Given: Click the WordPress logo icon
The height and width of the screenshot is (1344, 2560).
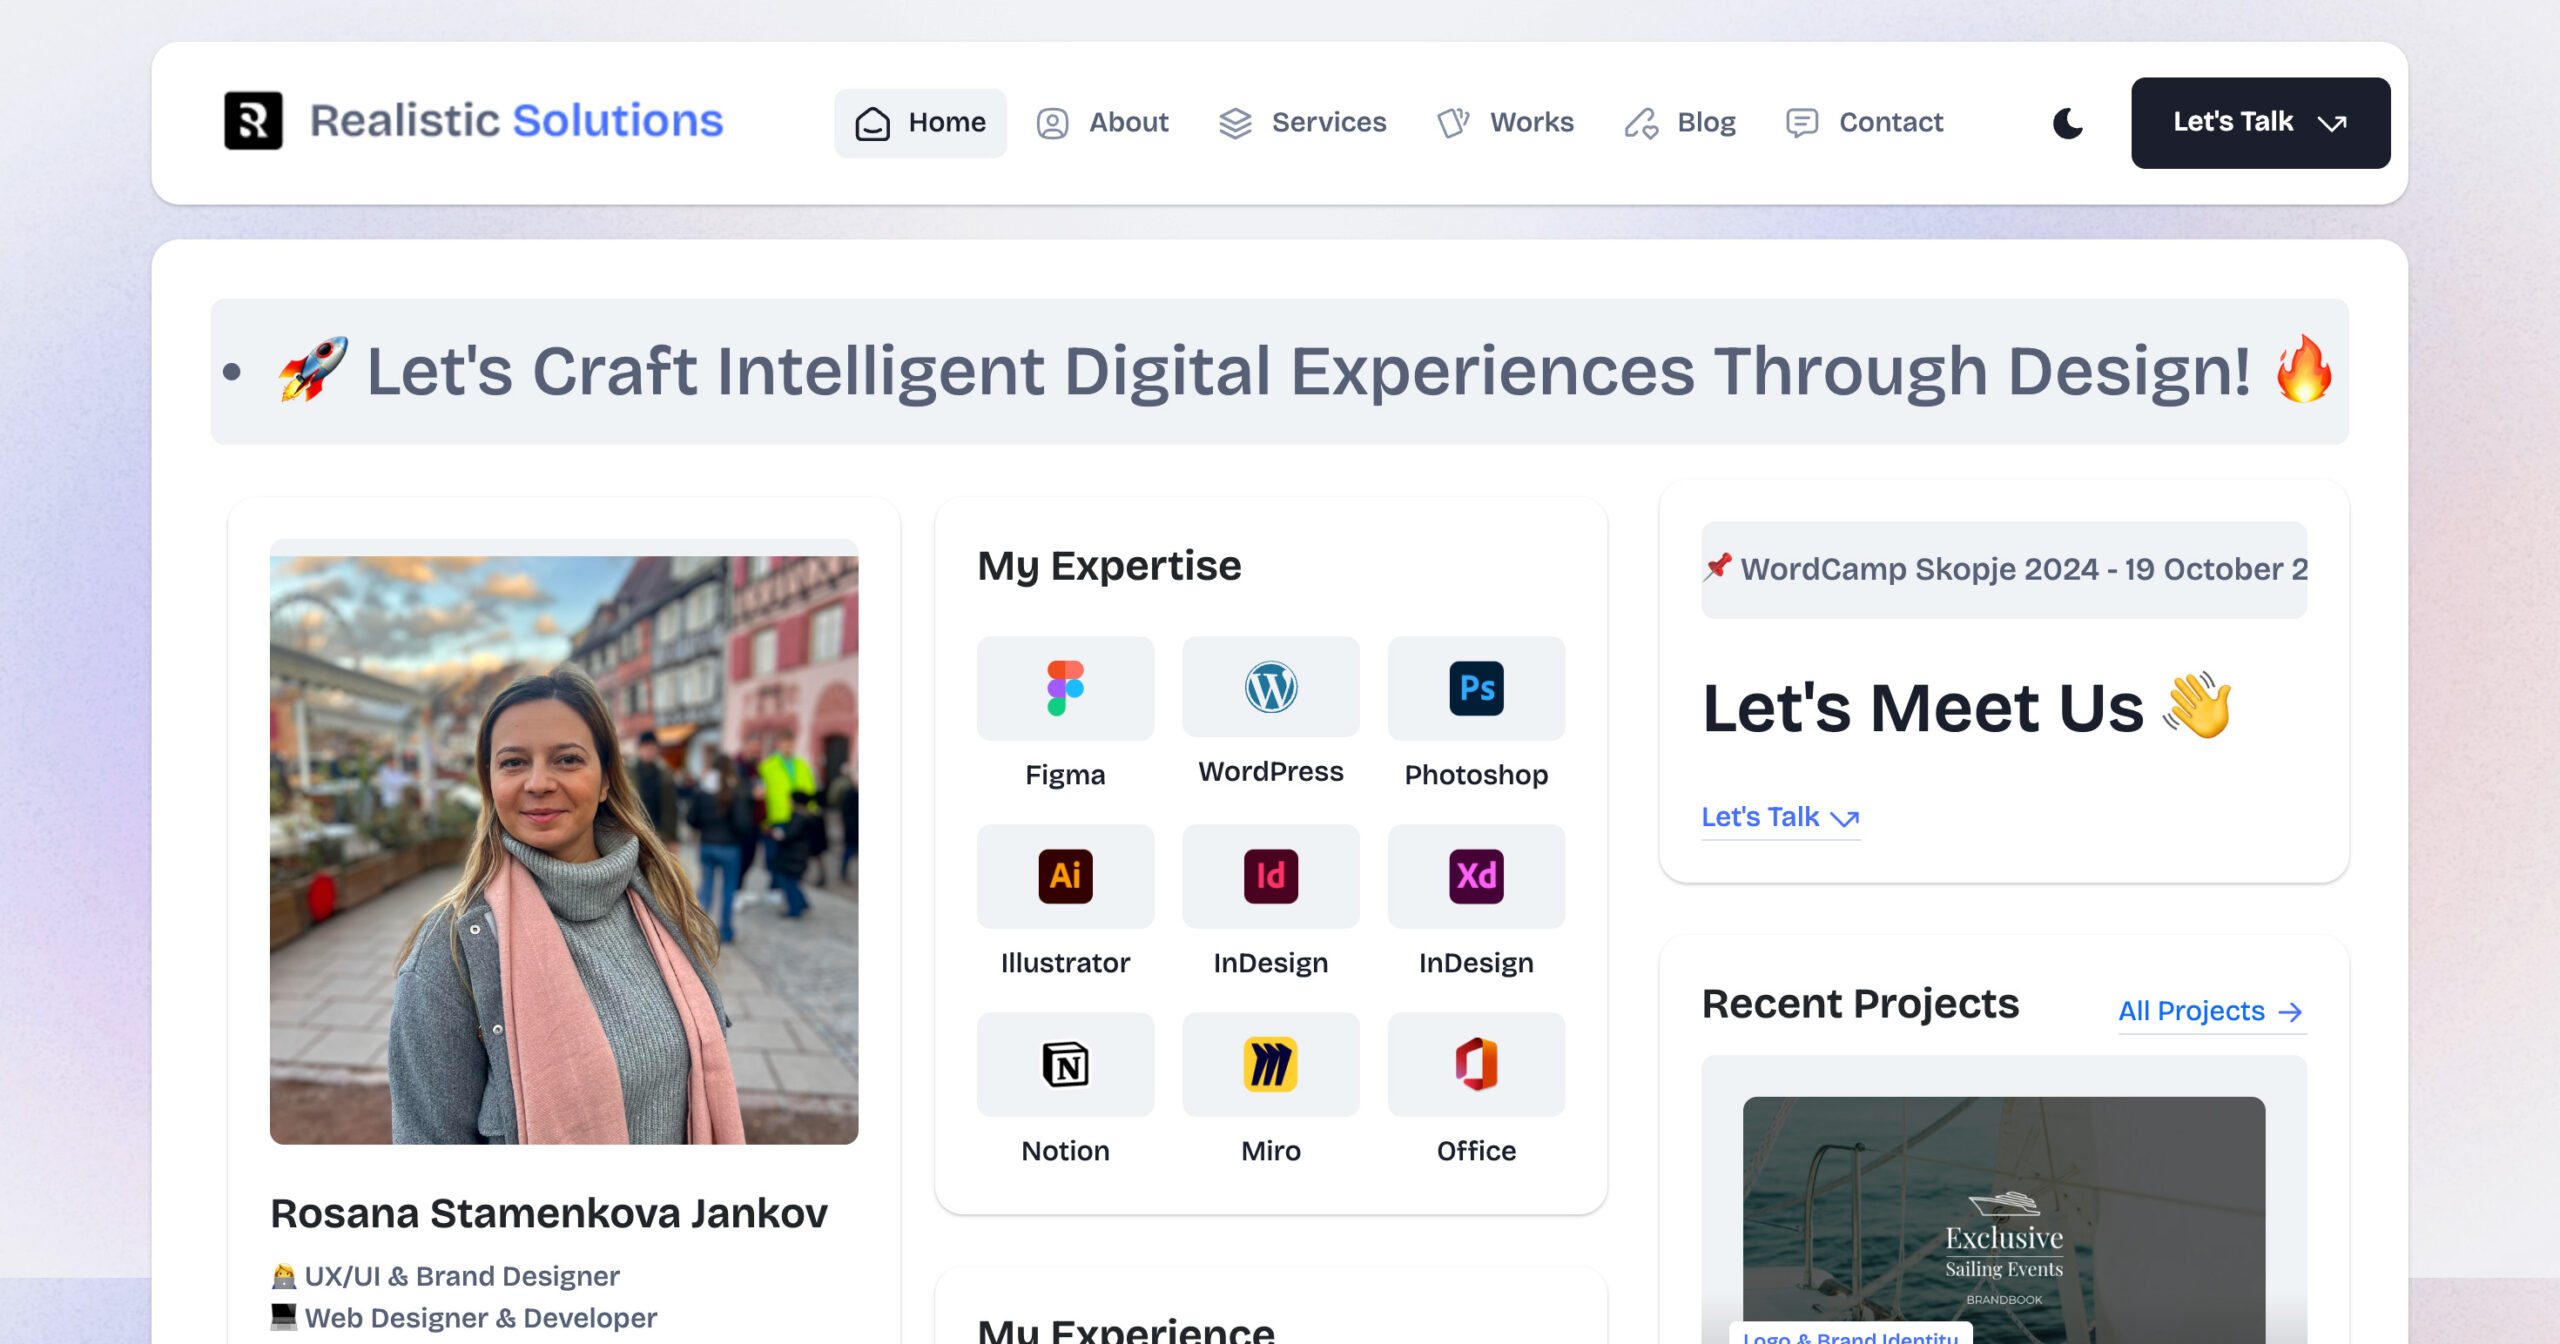Looking at the screenshot, I should coord(1270,688).
